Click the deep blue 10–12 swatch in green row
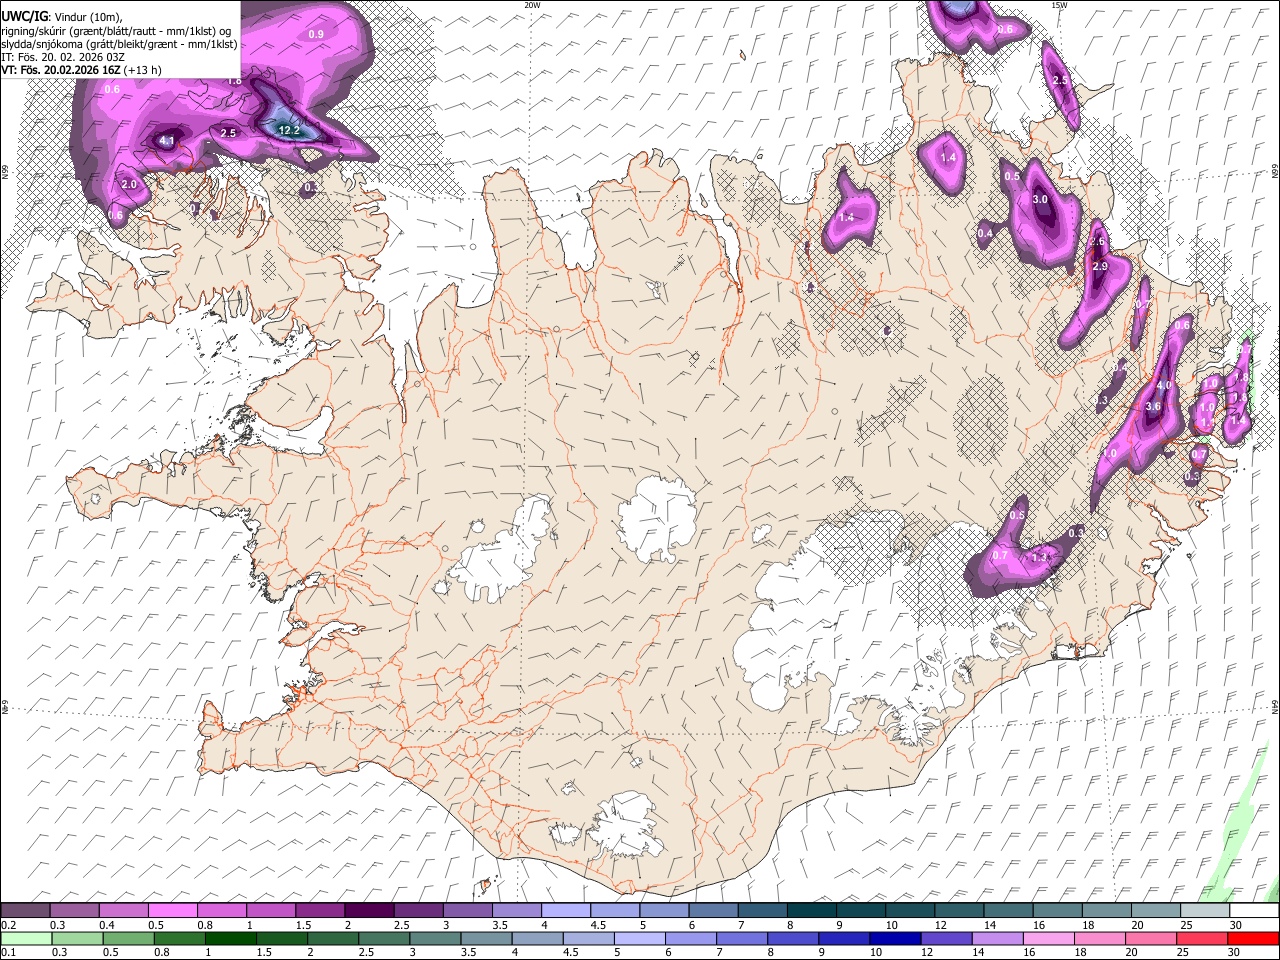Image resolution: width=1280 pixels, height=960 pixels. 894,939
